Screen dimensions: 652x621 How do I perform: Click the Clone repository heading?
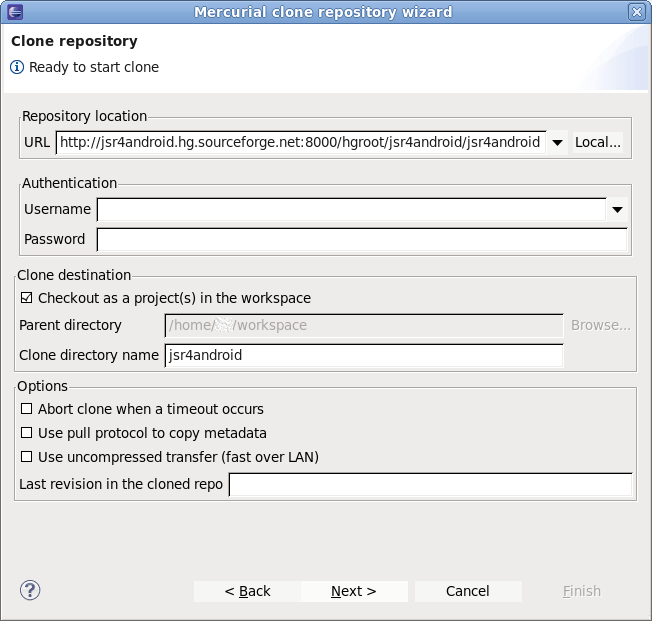coord(74,41)
